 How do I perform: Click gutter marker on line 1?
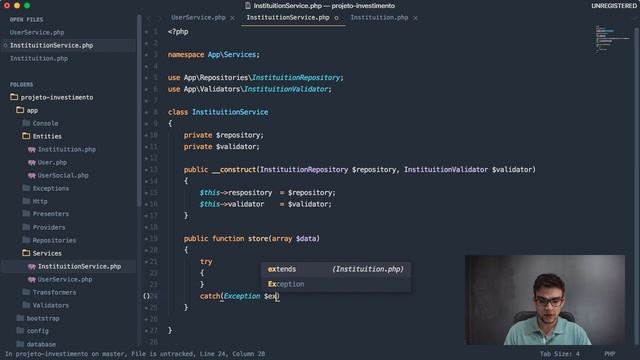pos(147,32)
